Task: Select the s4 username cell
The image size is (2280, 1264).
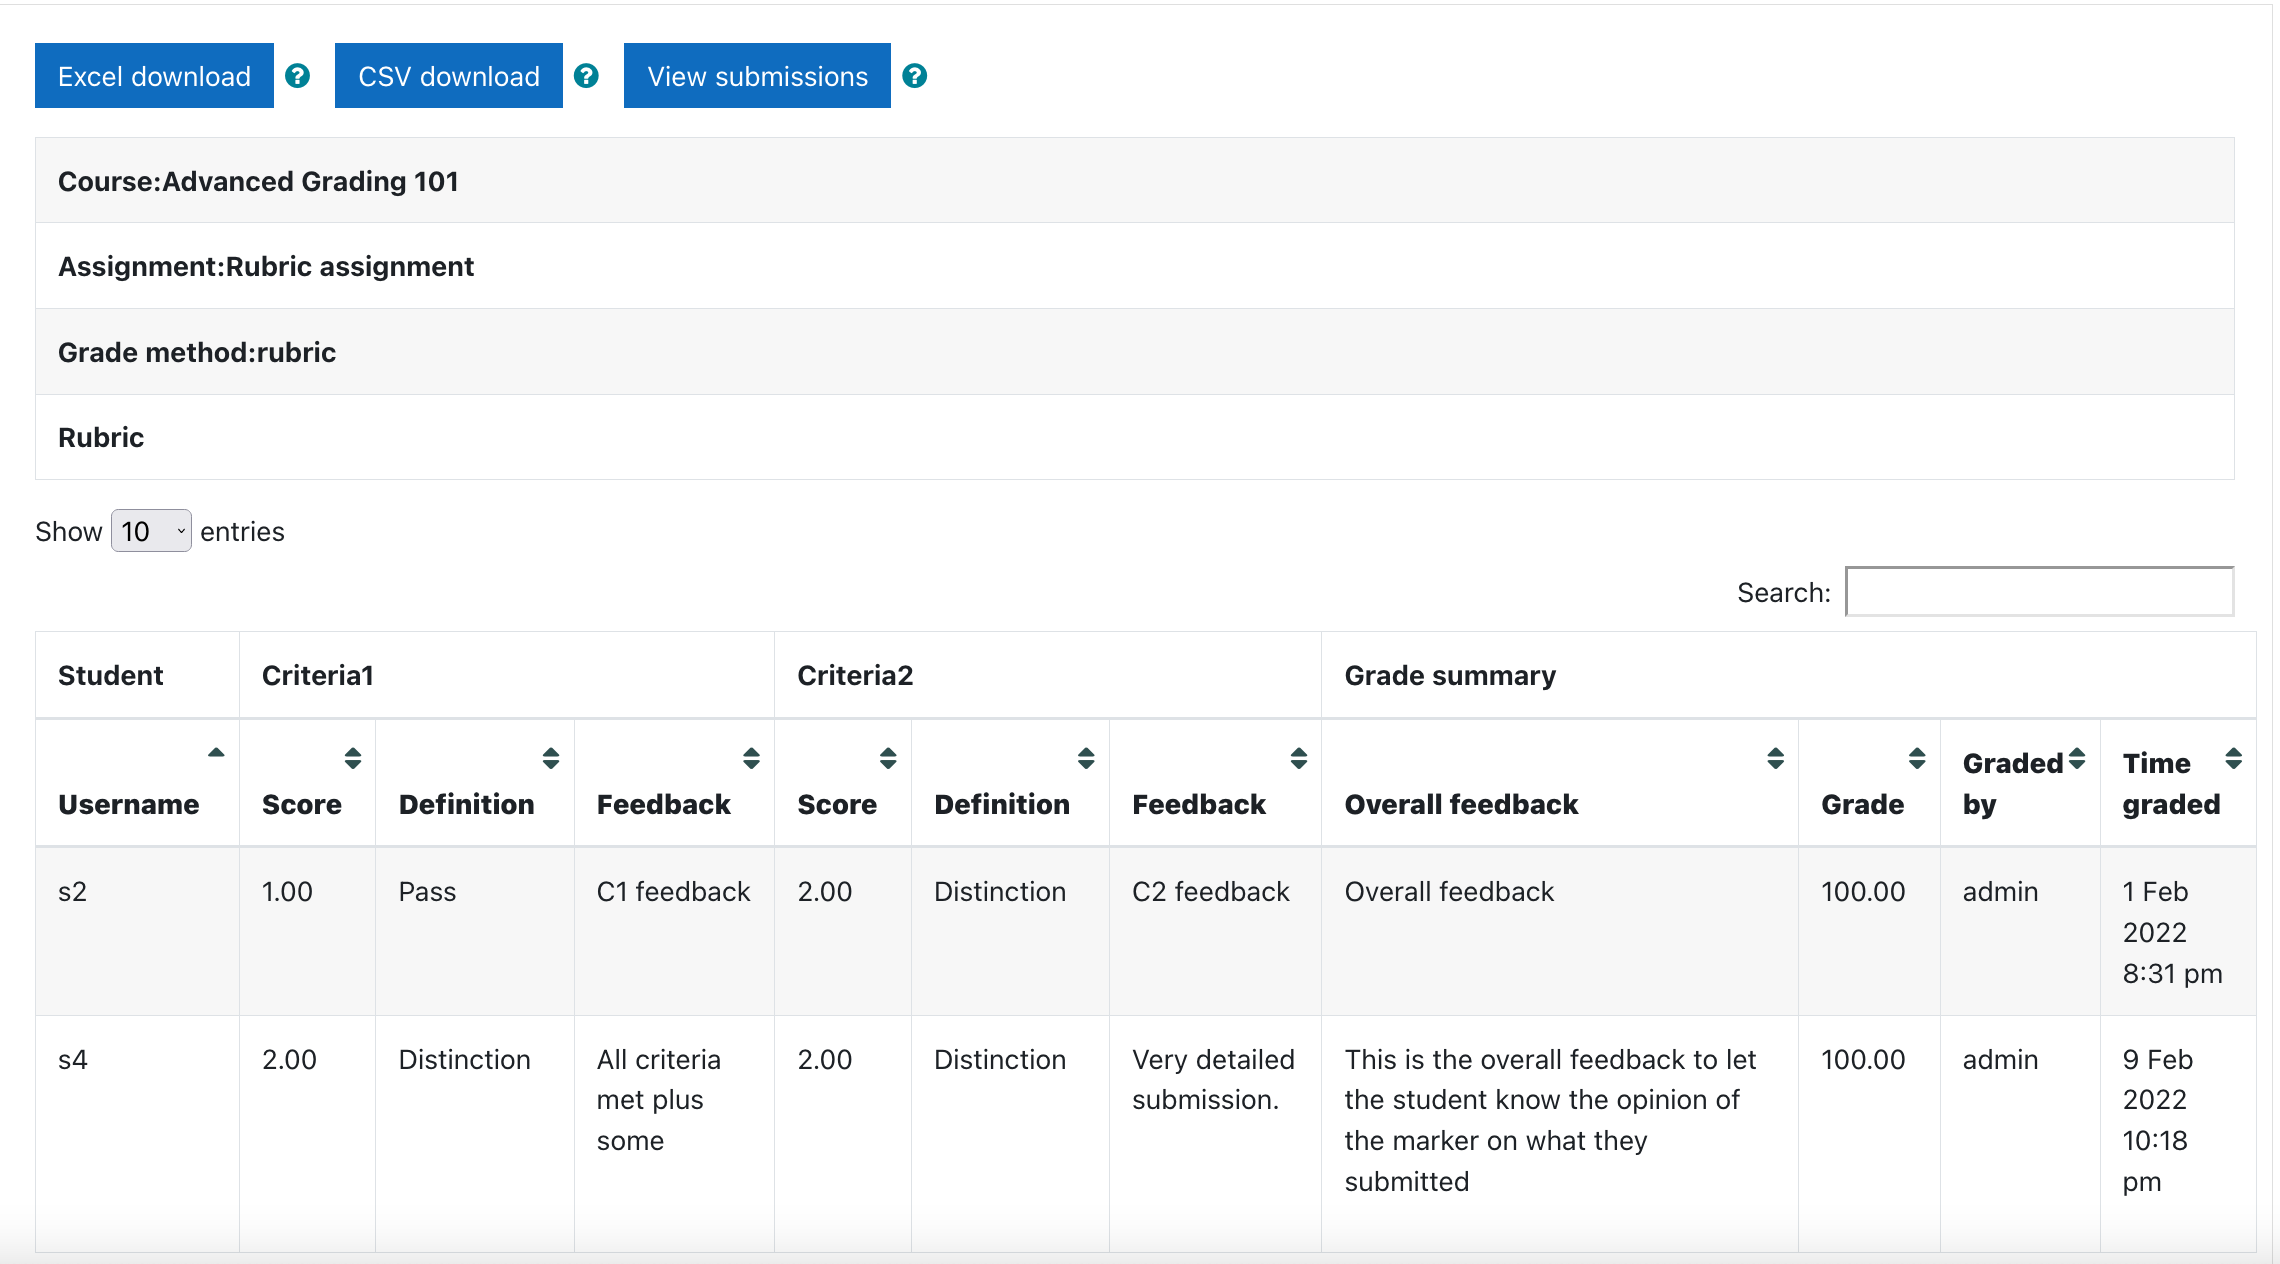Action: pos(73,1059)
